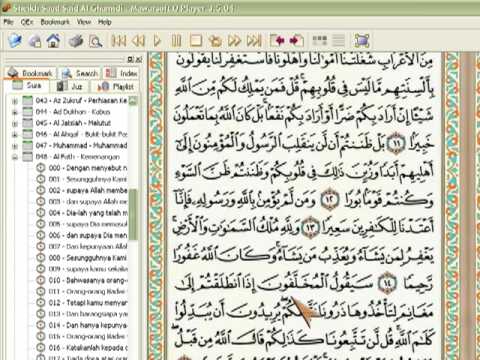Click the stop button
This screenshot has height=360, width=480.
click(196, 41)
